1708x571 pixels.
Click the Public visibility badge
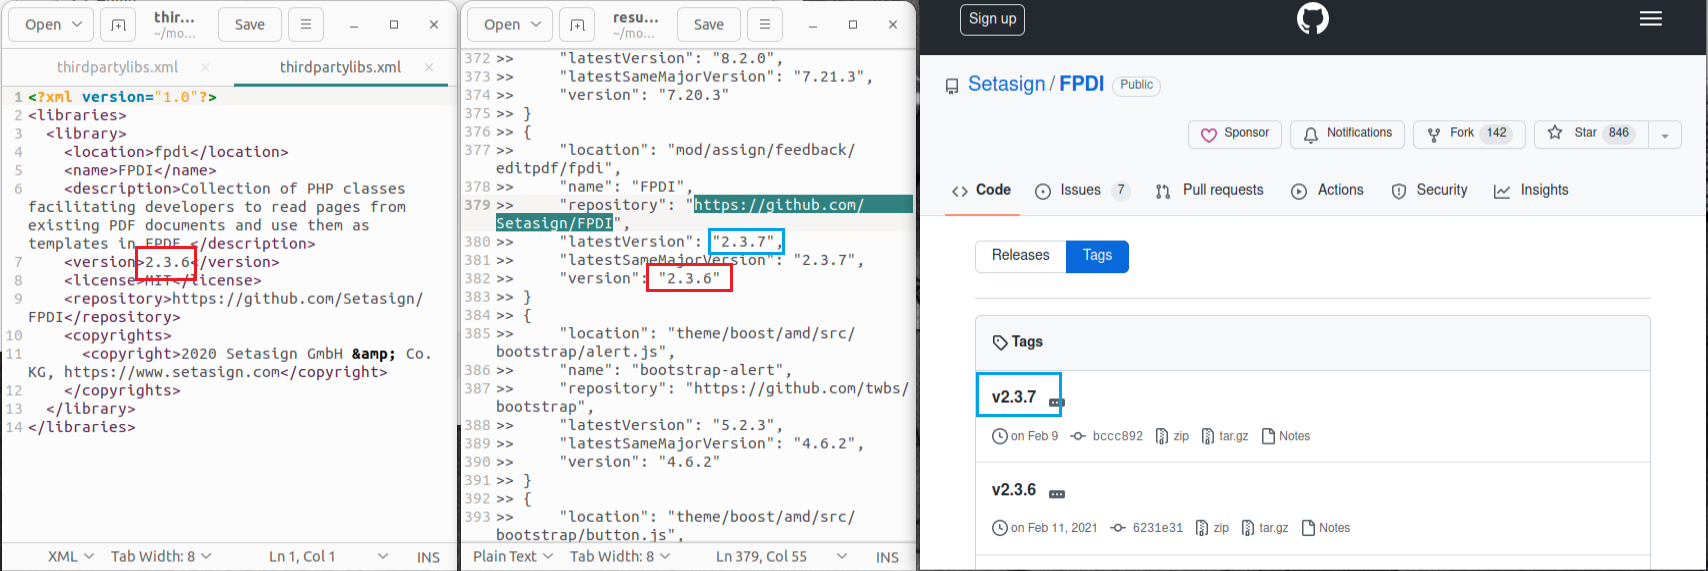[1136, 85]
